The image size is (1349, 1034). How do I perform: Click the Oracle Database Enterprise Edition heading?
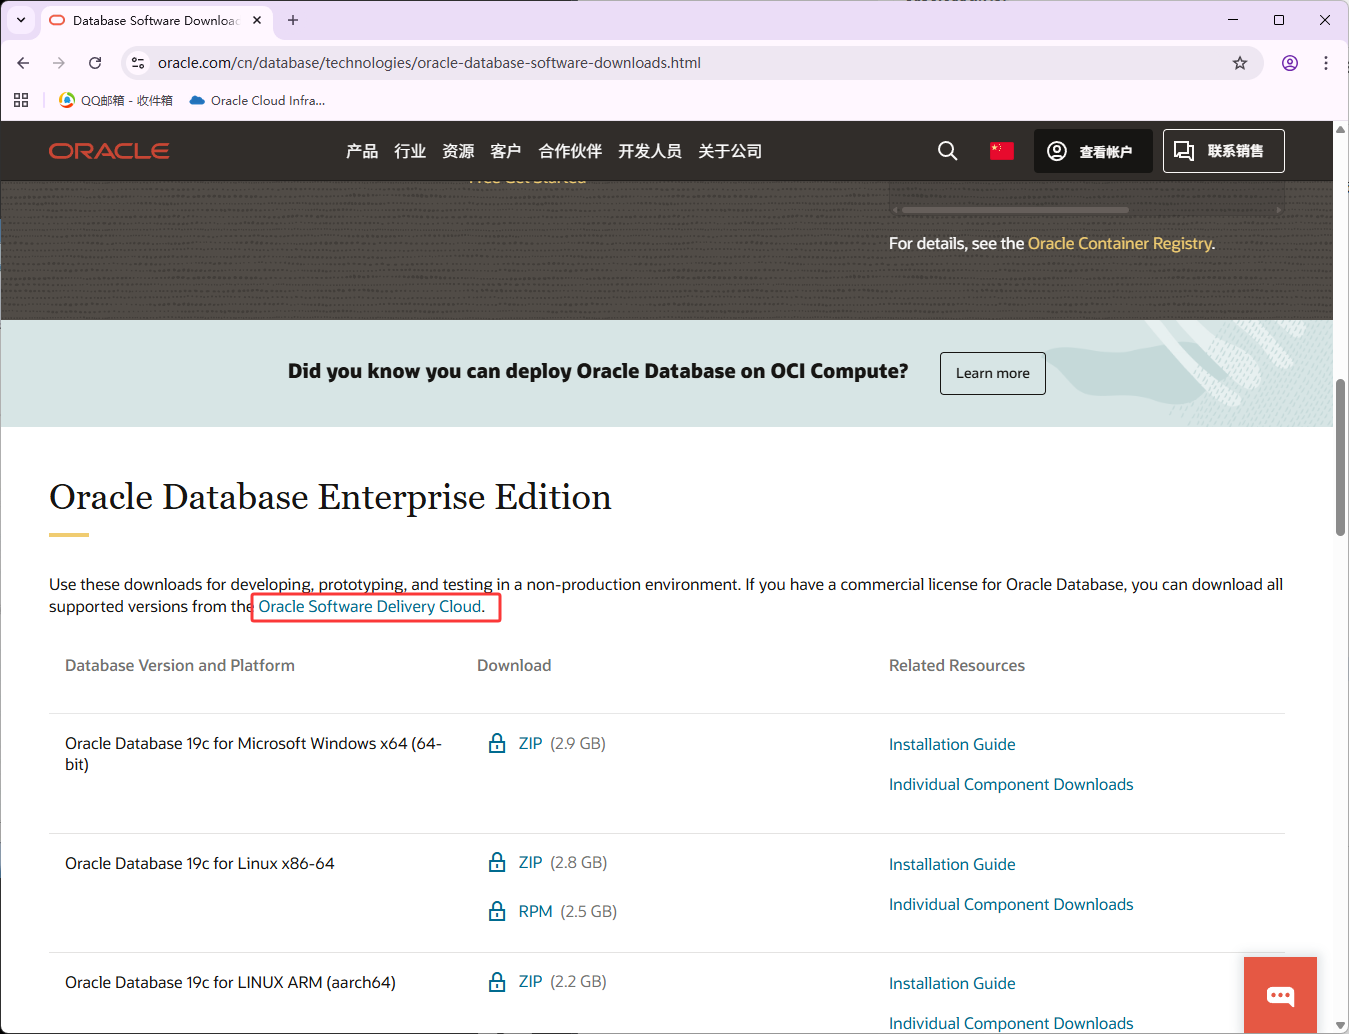(330, 497)
